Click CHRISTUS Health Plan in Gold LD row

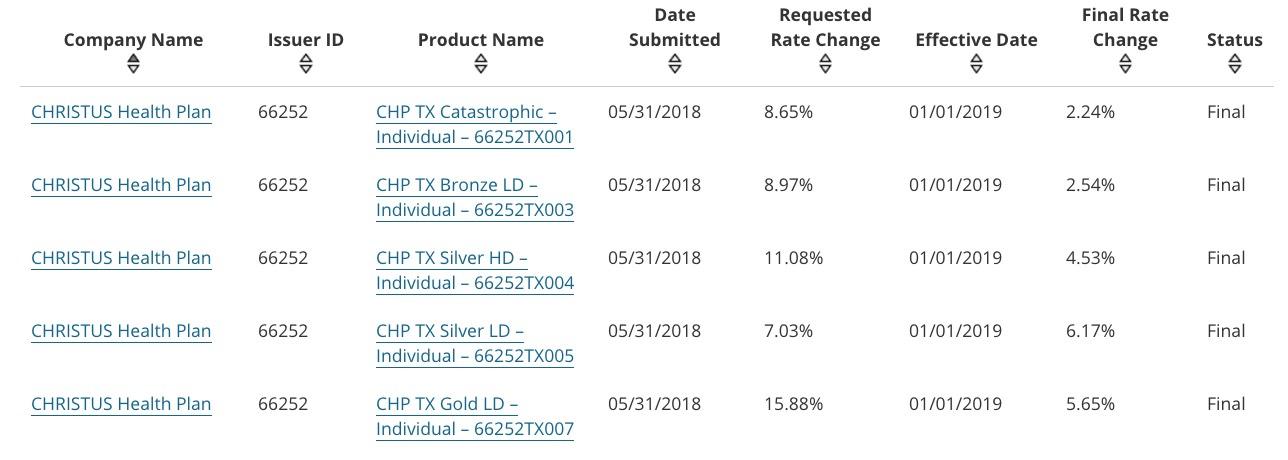pos(121,404)
